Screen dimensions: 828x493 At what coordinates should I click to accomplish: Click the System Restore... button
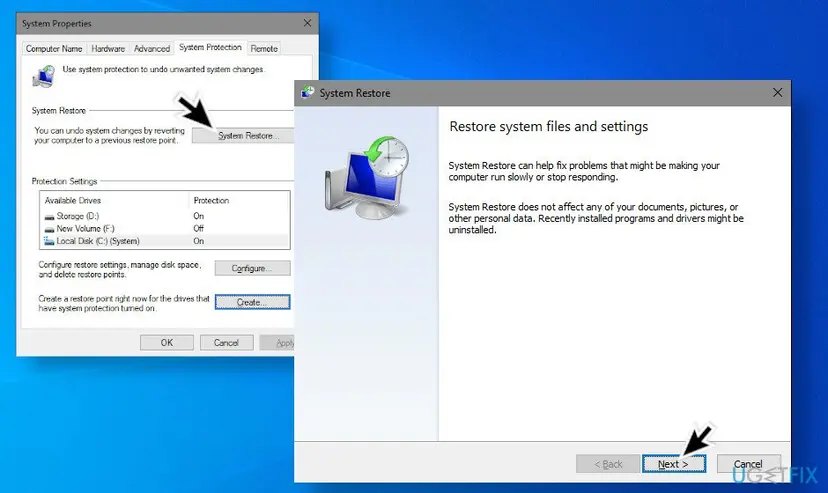point(243,136)
